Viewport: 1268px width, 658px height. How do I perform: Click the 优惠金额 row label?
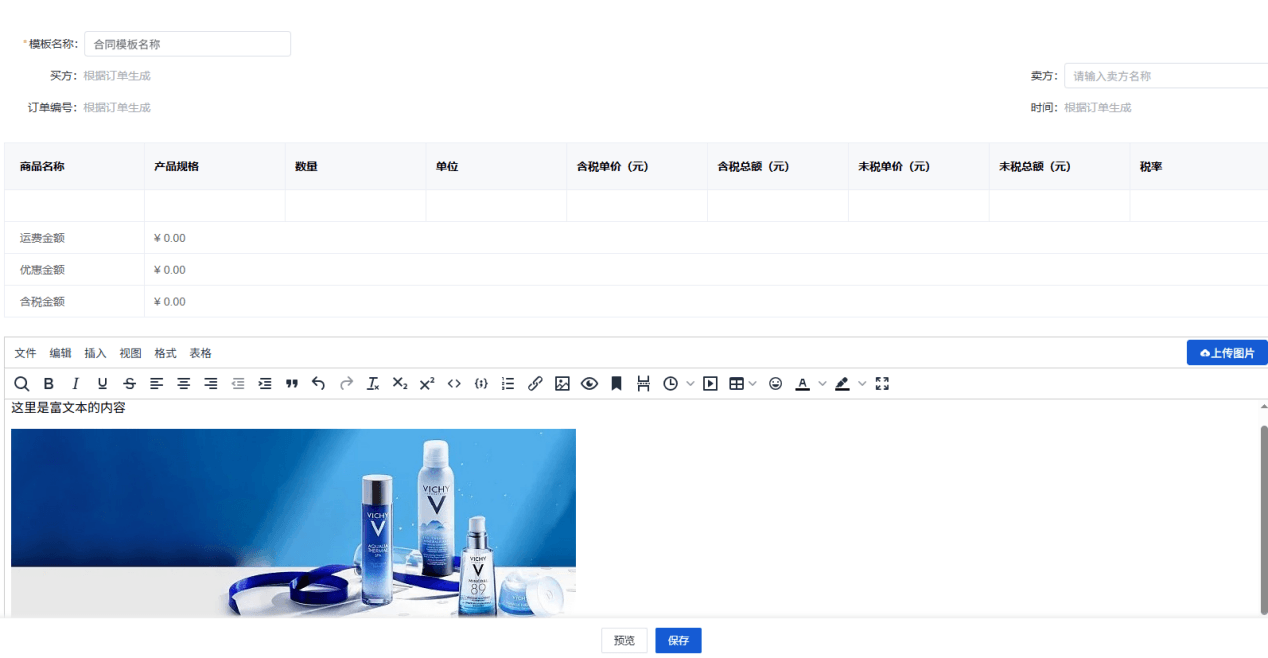(42, 270)
